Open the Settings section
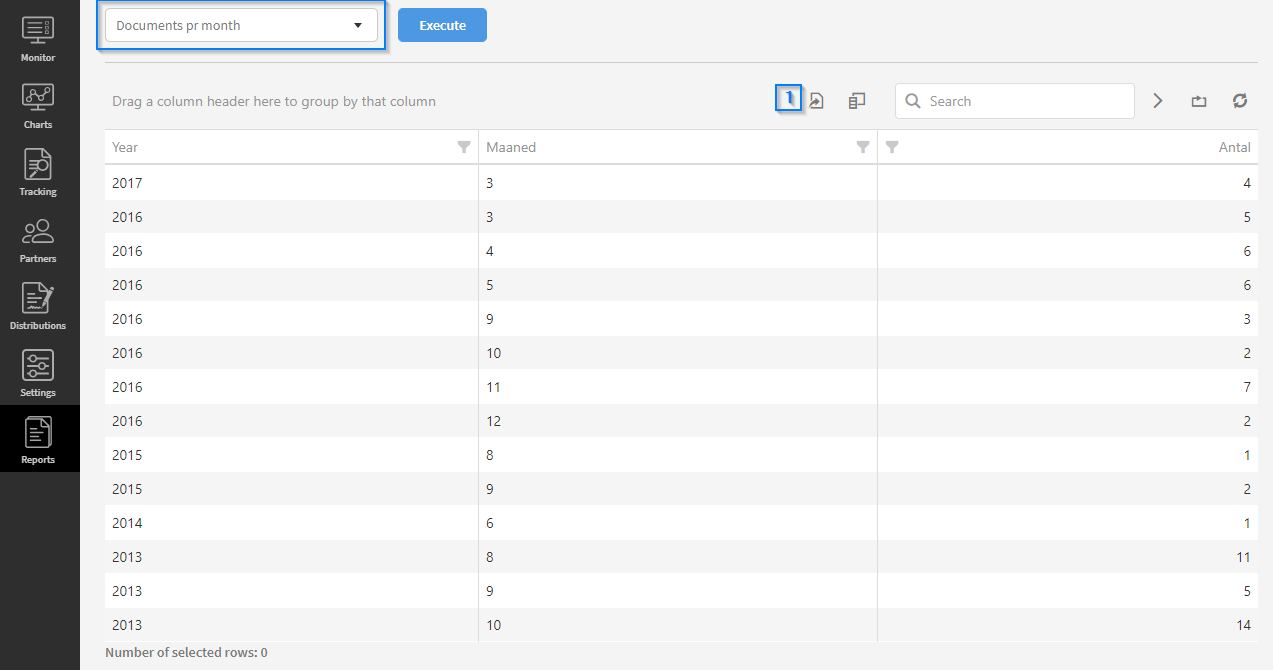 pos(38,373)
